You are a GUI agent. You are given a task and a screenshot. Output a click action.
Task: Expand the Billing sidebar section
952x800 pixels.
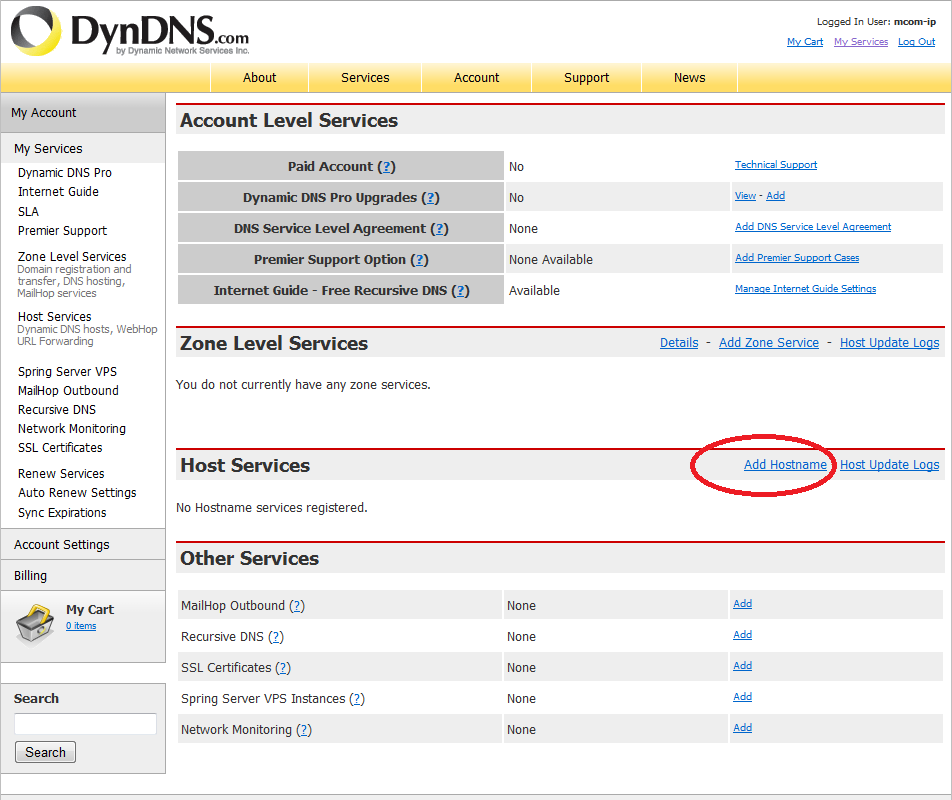31,576
